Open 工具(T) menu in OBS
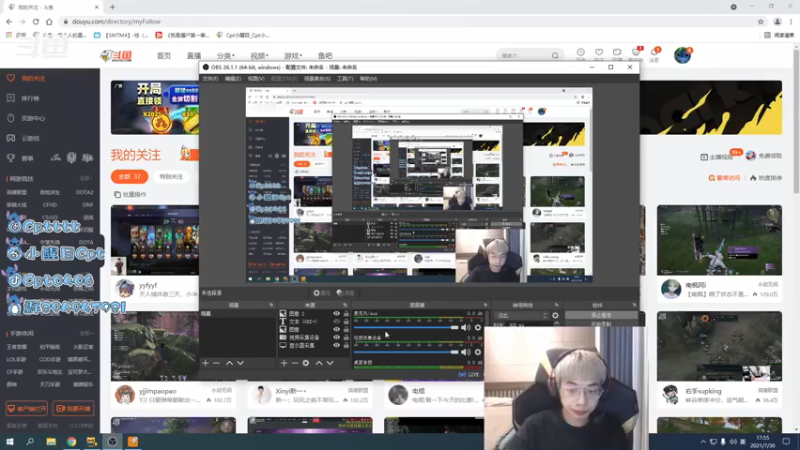The width and height of the screenshot is (800, 450). coord(345,79)
